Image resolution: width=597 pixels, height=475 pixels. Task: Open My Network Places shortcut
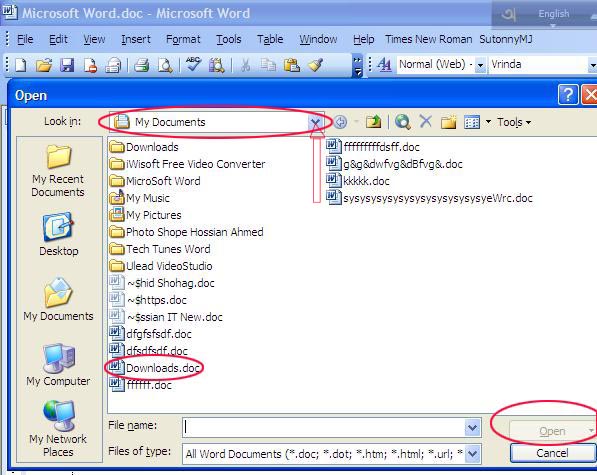tap(58, 429)
